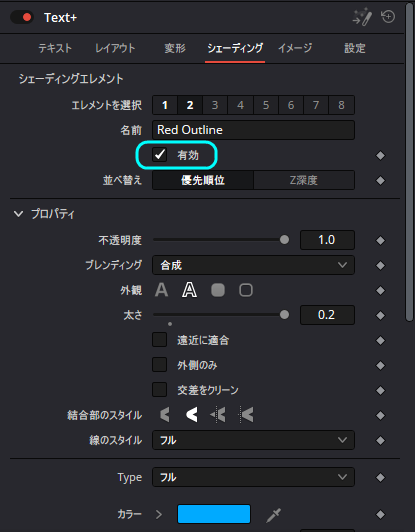Click keyframe diamond for ブレンディング

[x=380, y=265]
